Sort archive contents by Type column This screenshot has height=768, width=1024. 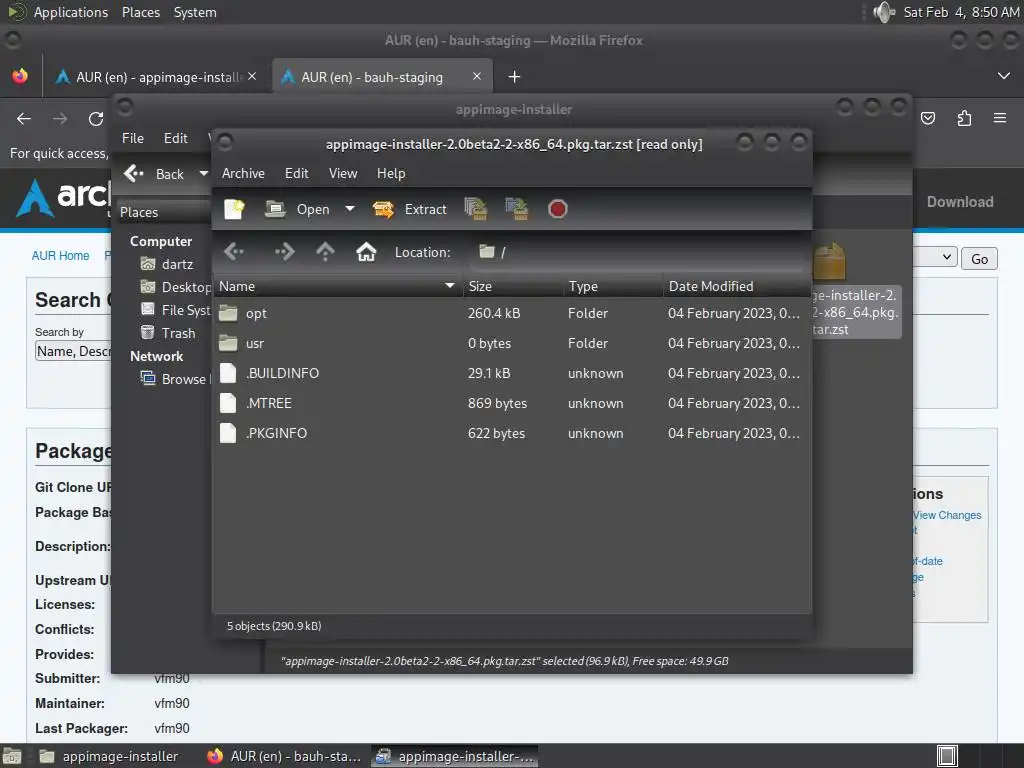coord(613,286)
